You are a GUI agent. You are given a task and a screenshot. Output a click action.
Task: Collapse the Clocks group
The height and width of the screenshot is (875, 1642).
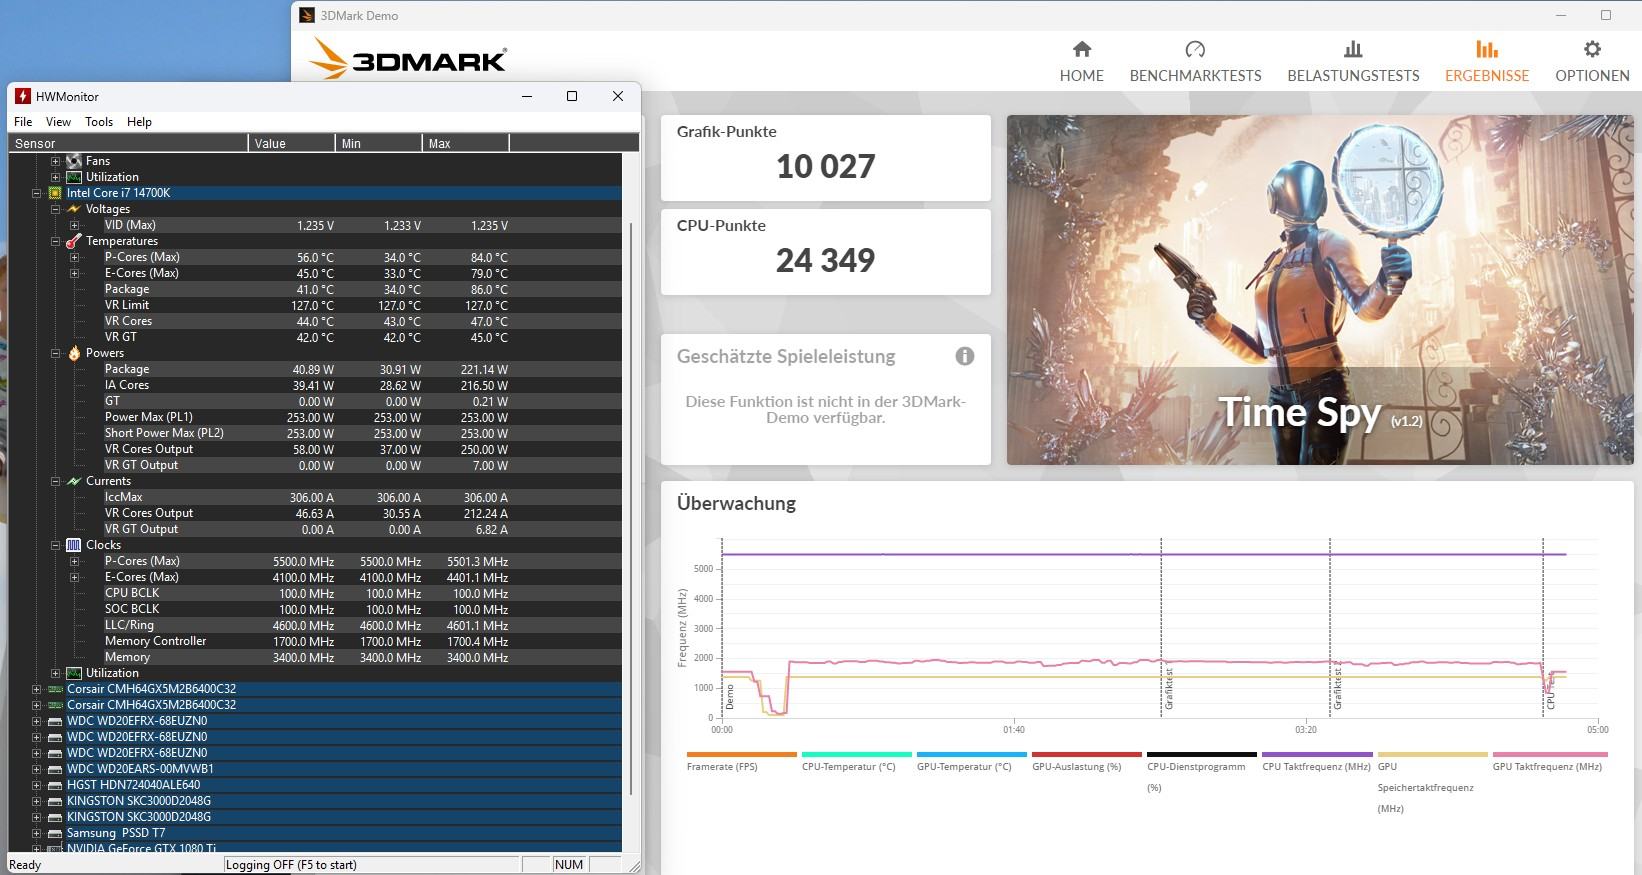pos(55,545)
